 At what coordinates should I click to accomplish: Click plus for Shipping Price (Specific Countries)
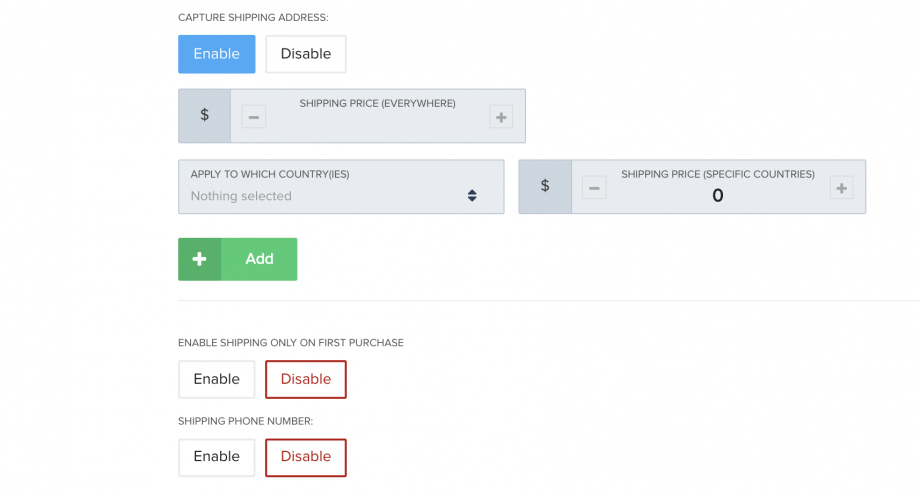click(x=841, y=187)
